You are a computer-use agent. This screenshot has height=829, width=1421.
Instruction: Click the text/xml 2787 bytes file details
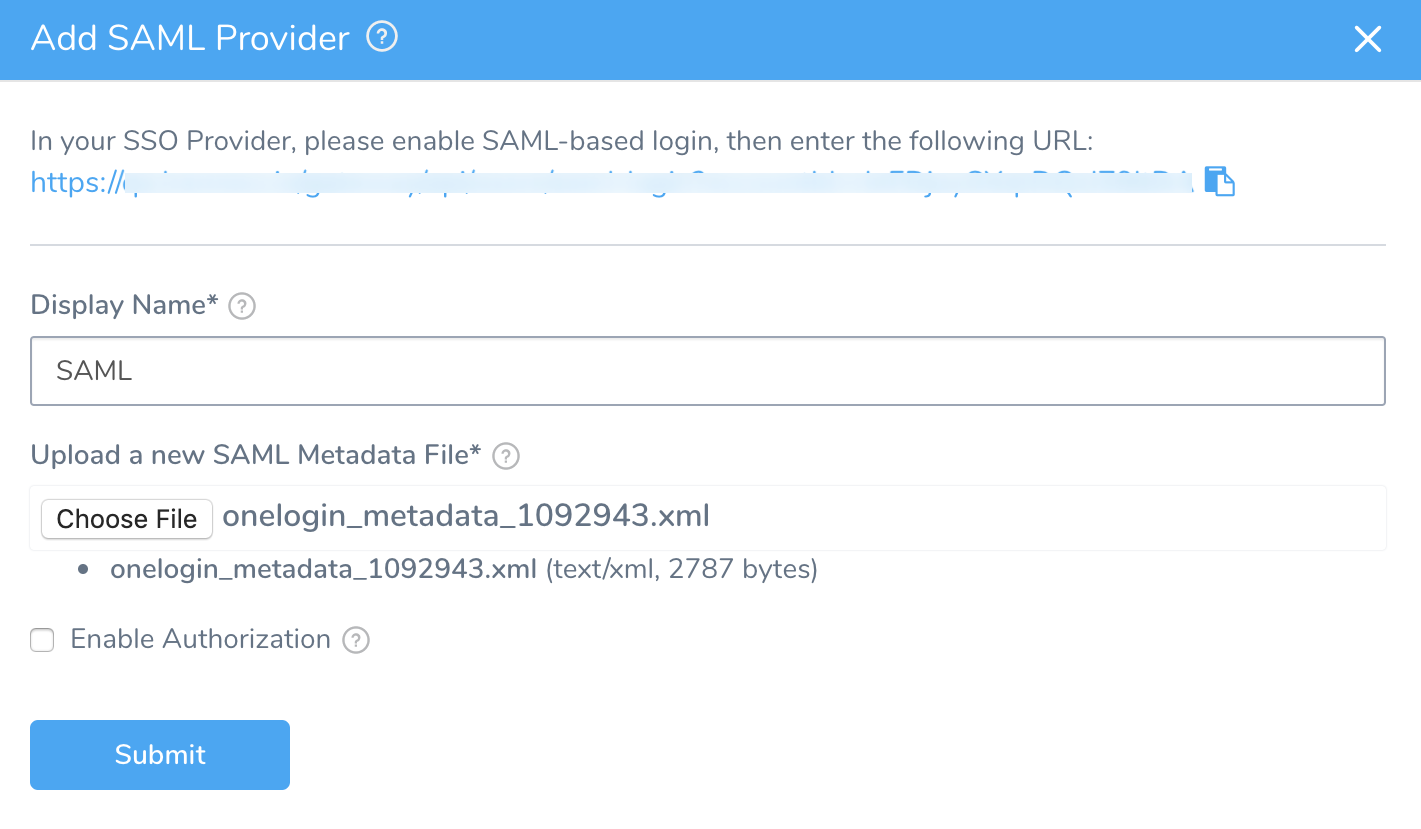tap(682, 569)
